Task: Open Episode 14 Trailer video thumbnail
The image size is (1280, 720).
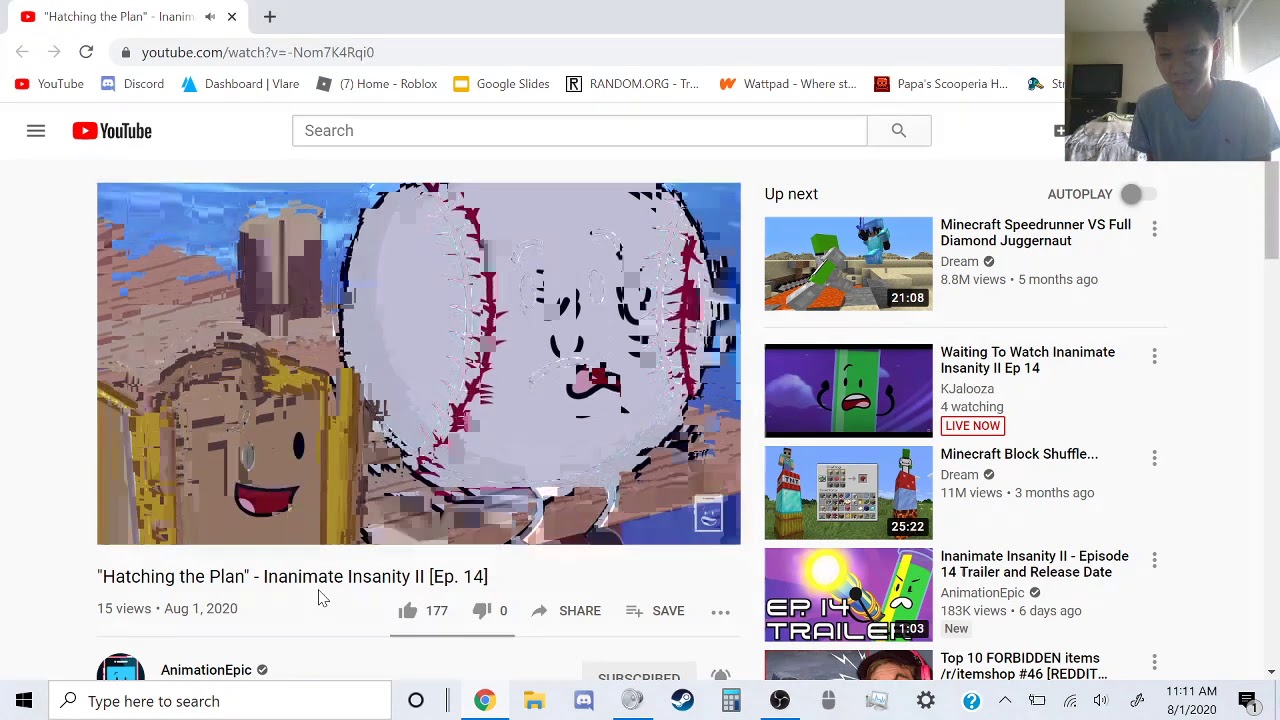Action: pos(848,595)
